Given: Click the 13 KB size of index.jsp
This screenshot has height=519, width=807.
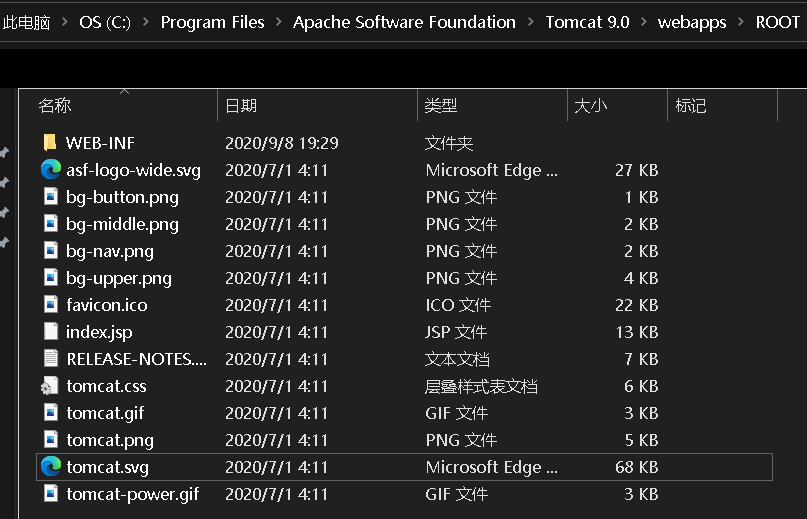Looking at the screenshot, I should coord(637,332).
